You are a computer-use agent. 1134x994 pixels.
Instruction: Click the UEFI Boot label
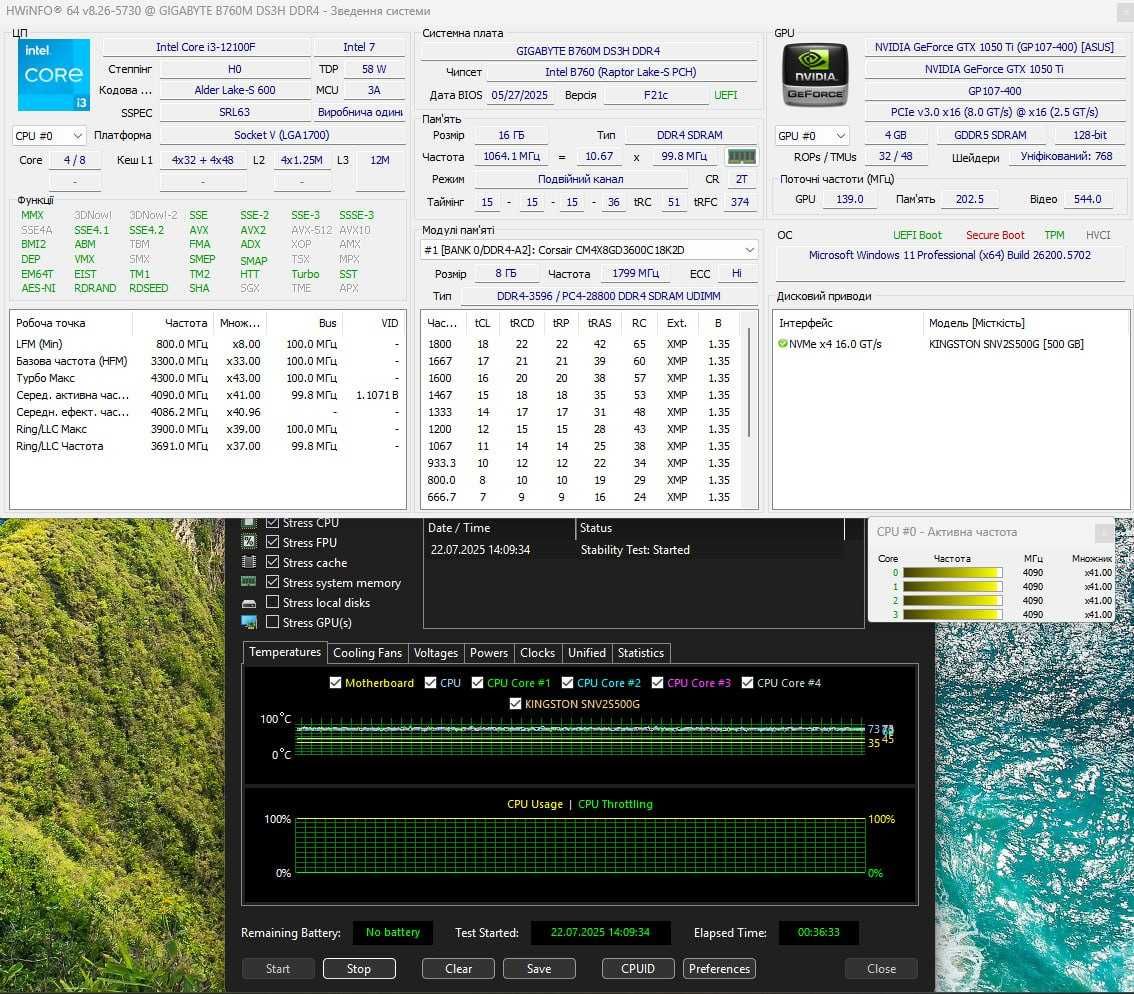click(917, 235)
